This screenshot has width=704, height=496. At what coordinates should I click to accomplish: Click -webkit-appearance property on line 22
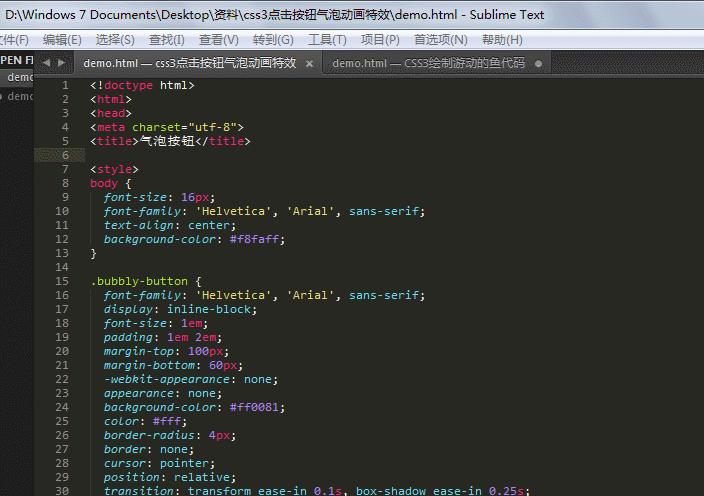coord(167,379)
